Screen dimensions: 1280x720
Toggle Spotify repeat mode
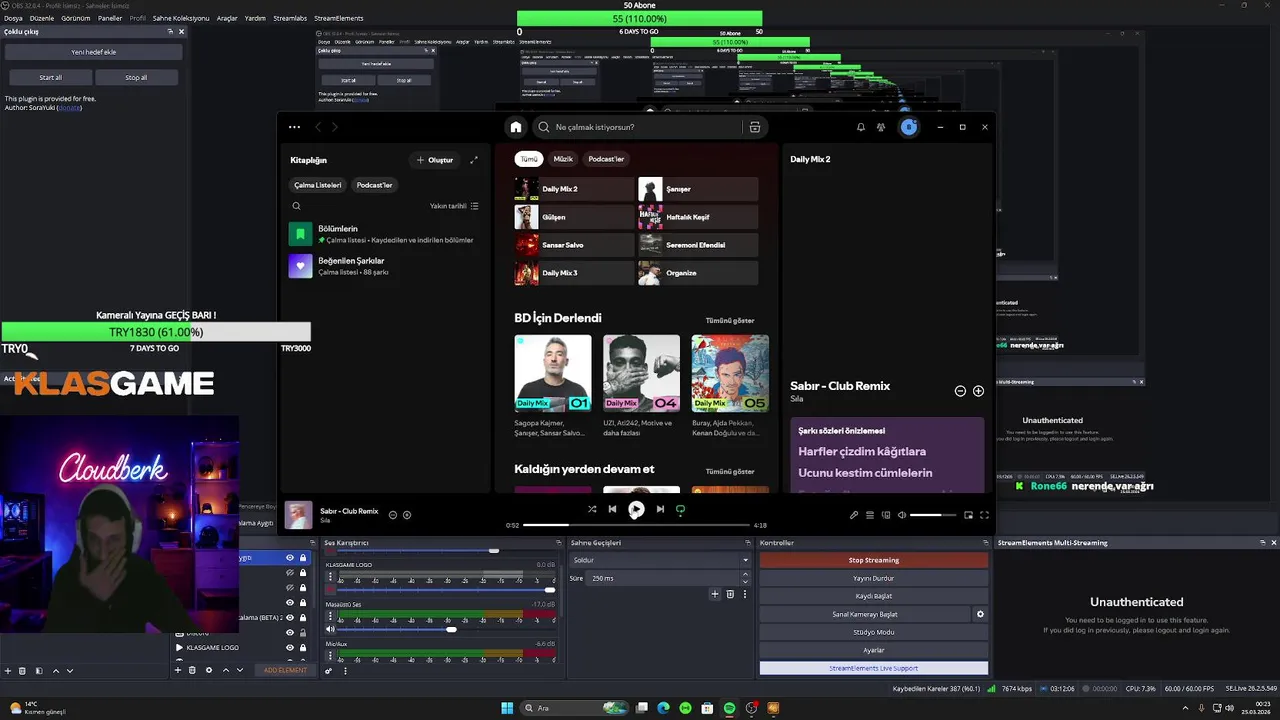pos(681,509)
